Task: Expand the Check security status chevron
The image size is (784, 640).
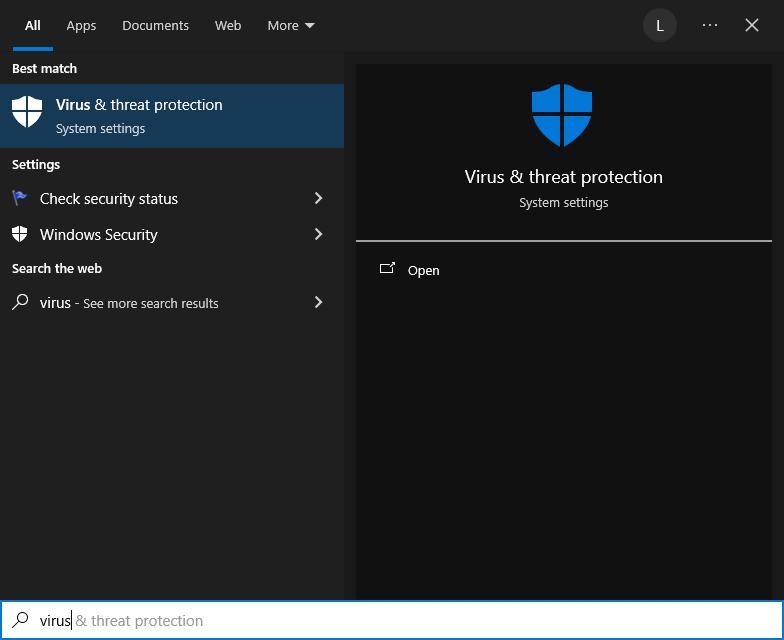Action: tap(318, 198)
